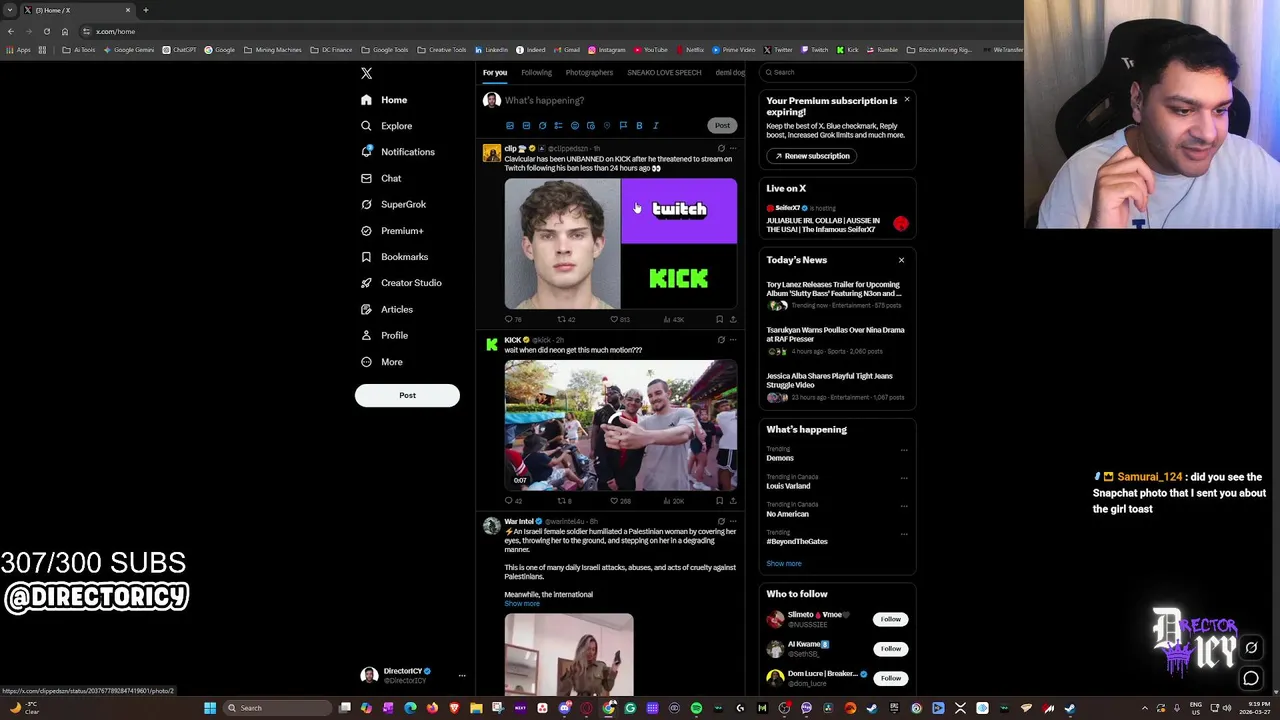Share the KICK post

pos(733,501)
